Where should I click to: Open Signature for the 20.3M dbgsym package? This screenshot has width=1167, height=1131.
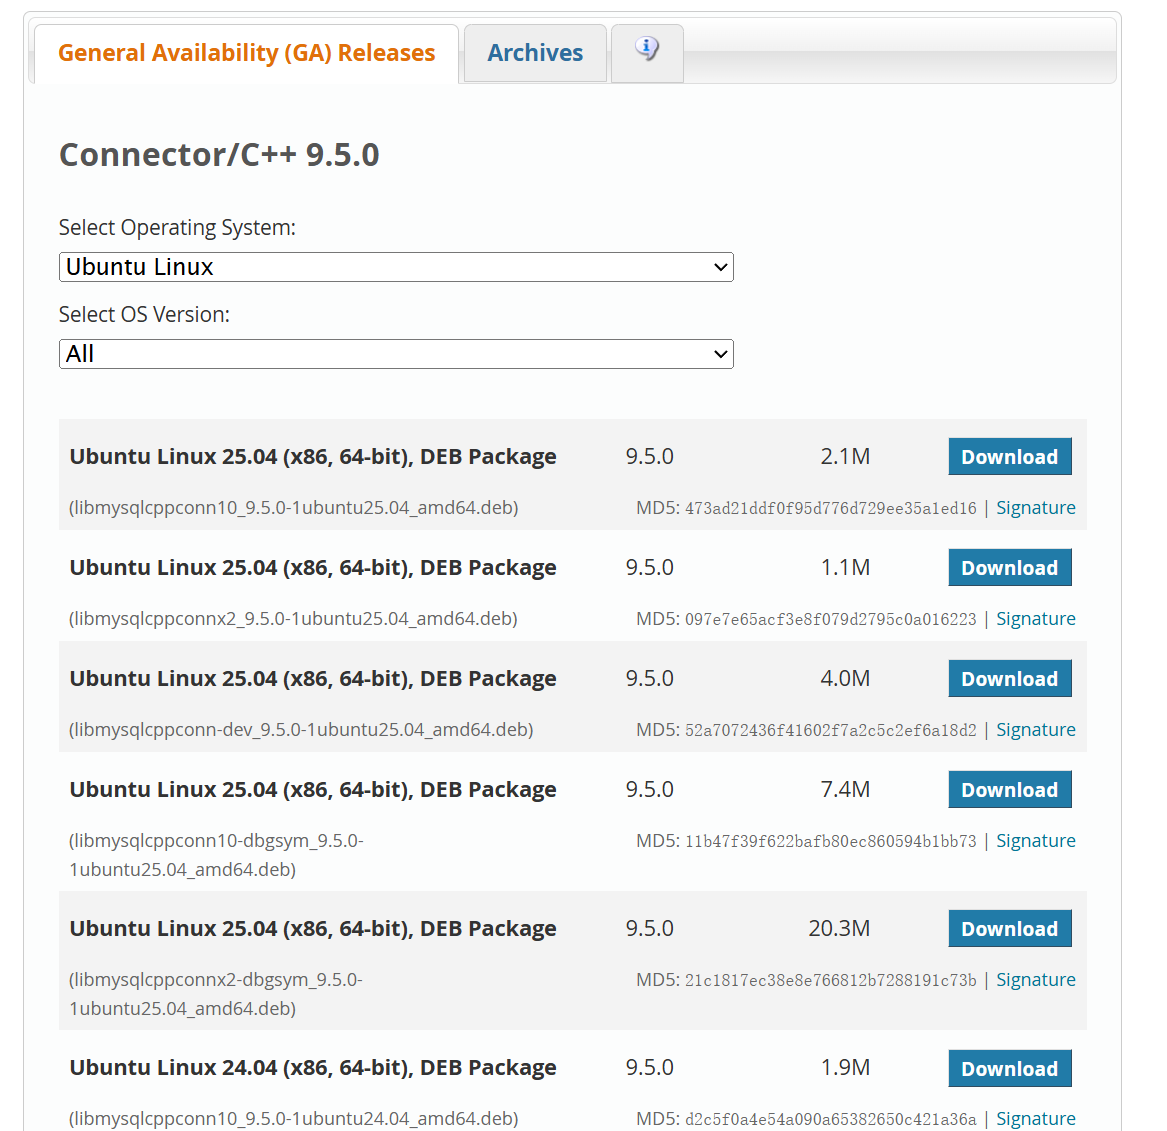[x=1035, y=980]
